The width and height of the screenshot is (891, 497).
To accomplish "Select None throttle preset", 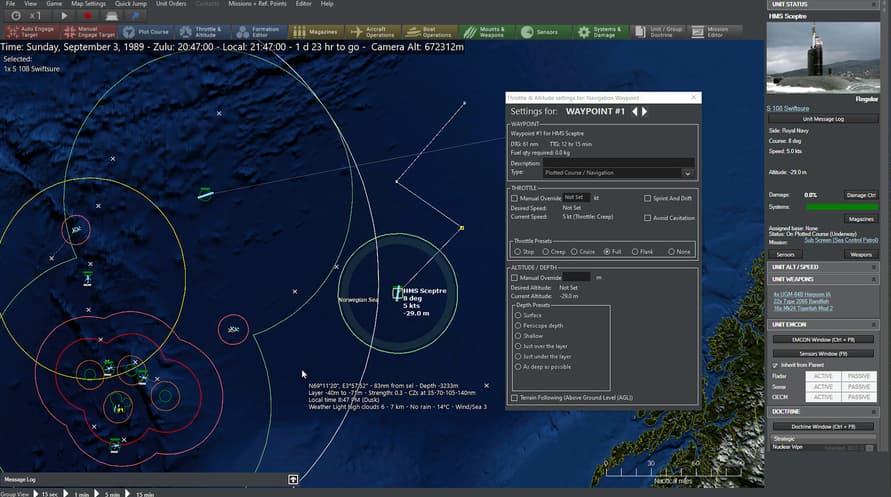I will click(671, 251).
